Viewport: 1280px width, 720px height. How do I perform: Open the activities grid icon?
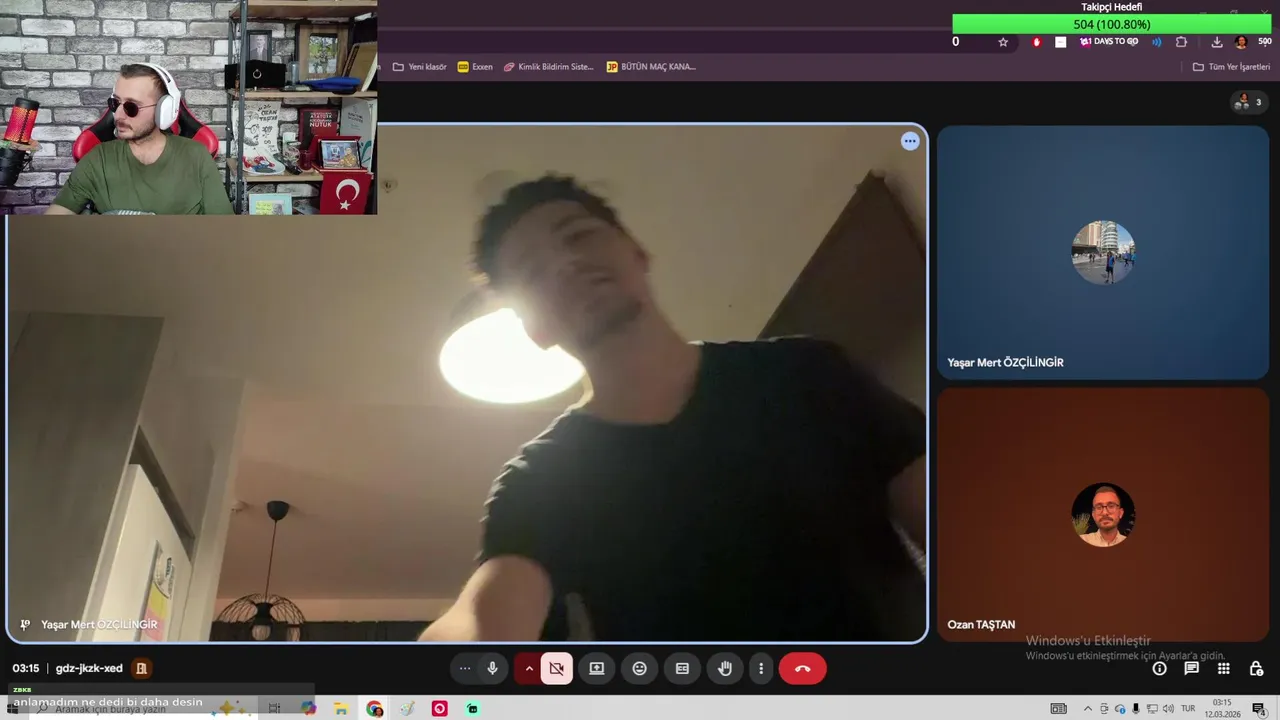pyautogui.click(x=1223, y=668)
